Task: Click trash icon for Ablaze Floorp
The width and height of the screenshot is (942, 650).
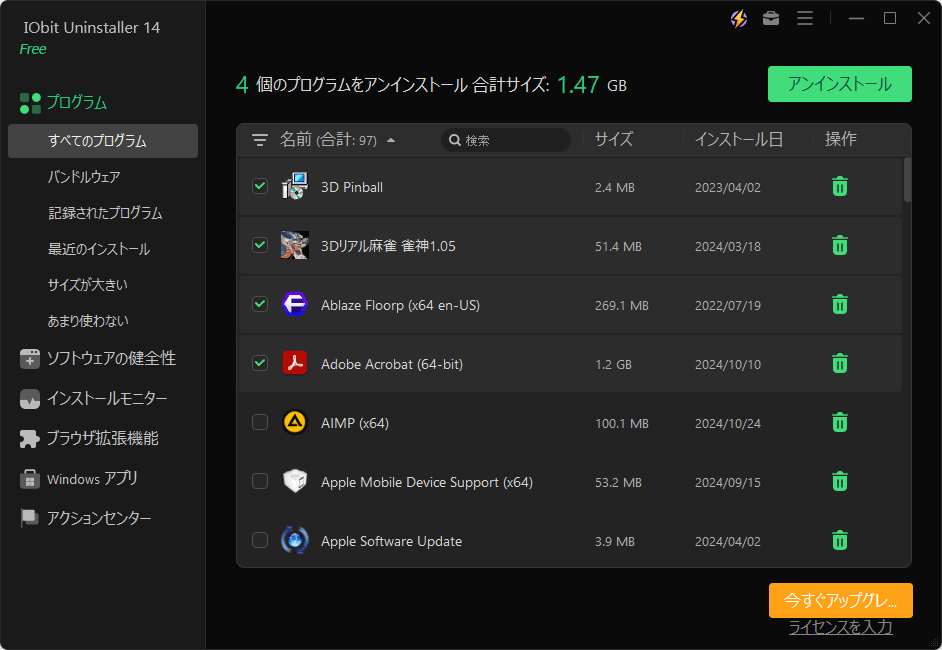Action: [840, 305]
